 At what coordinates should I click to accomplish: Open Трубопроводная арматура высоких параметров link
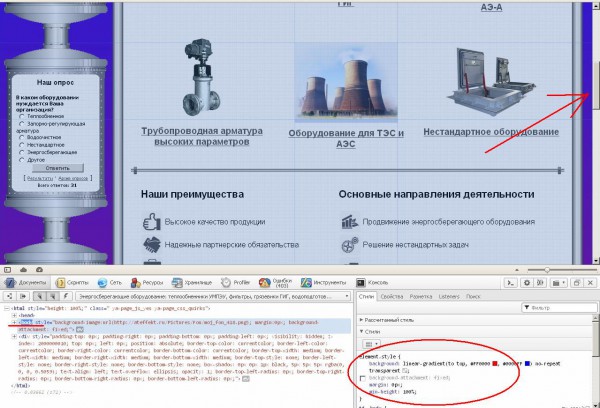pos(202,136)
